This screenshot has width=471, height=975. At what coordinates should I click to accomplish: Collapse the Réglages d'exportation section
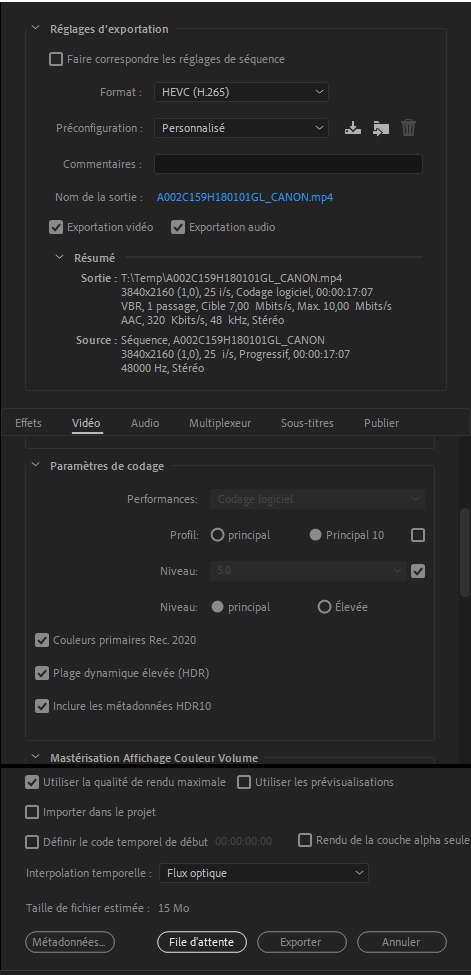tap(36, 29)
